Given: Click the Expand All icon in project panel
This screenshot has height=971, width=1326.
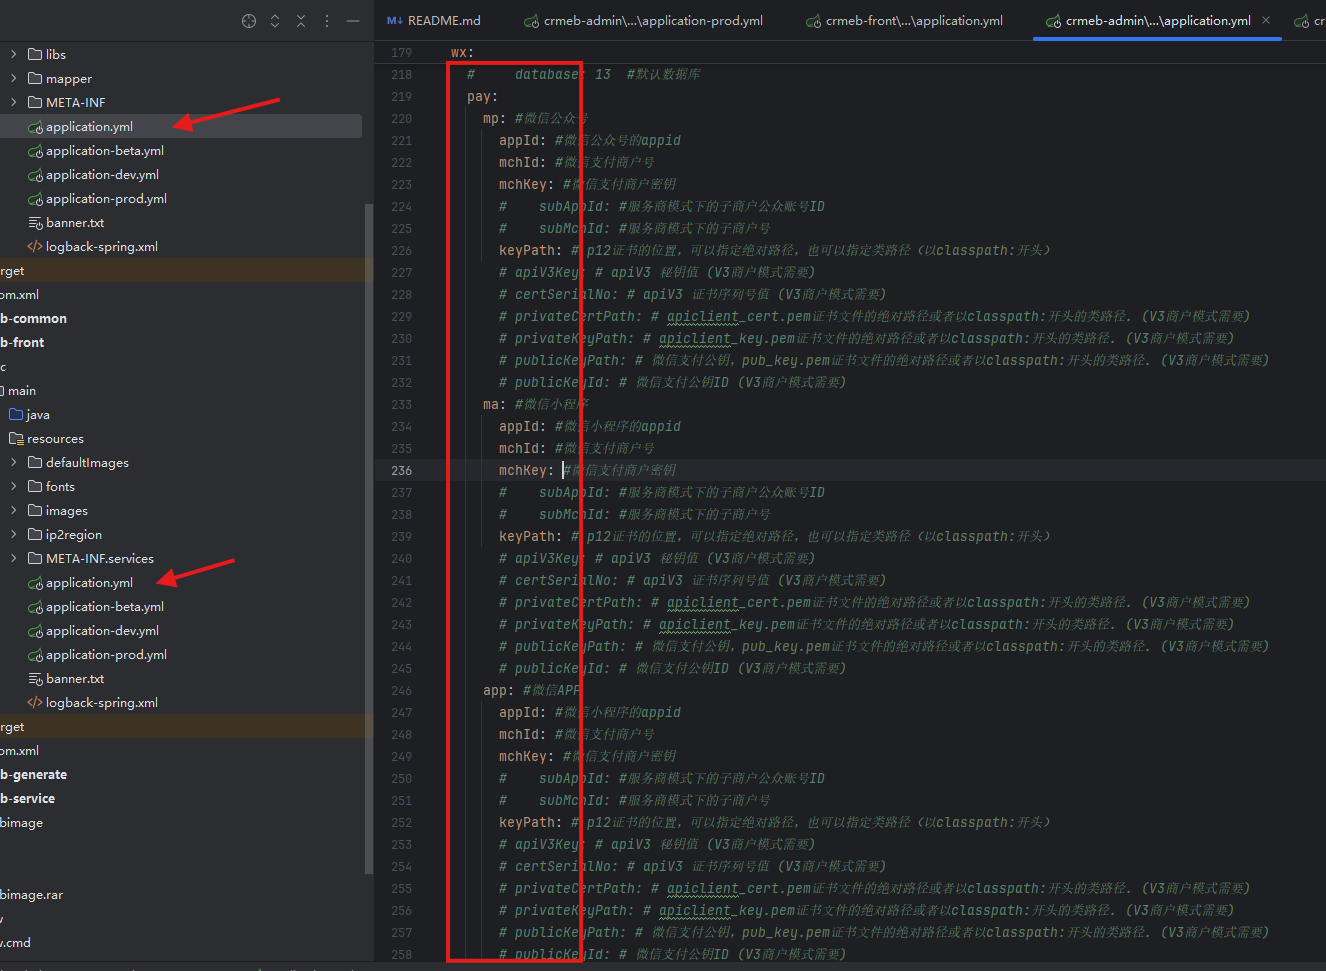Looking at the screenshot, I should (275, 21).
